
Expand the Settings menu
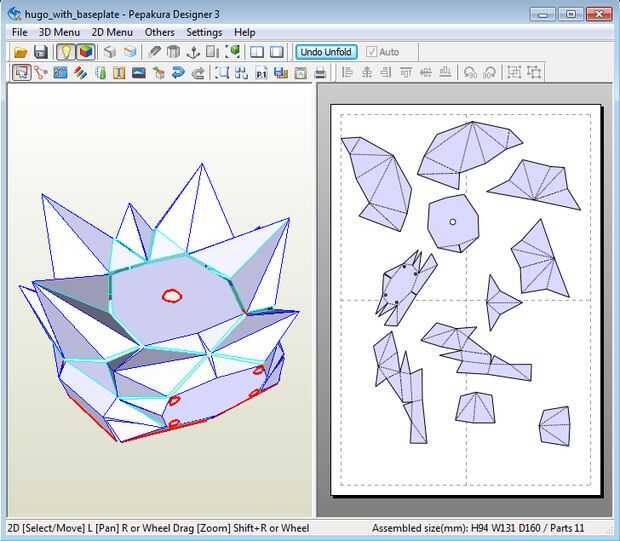click(204, 32)
